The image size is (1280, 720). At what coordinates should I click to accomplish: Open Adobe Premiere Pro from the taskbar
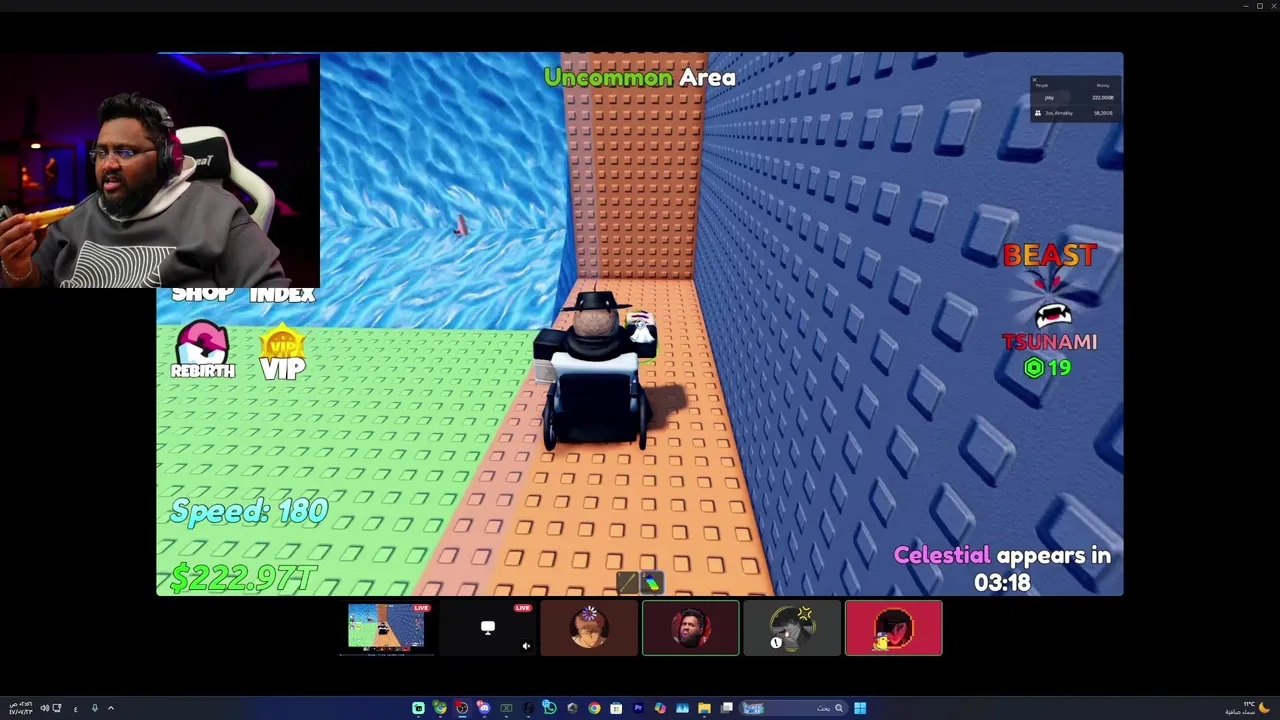coord(638,708)
